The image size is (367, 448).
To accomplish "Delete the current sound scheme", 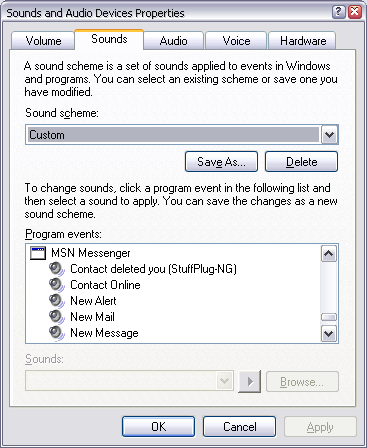I will [301, 162].
